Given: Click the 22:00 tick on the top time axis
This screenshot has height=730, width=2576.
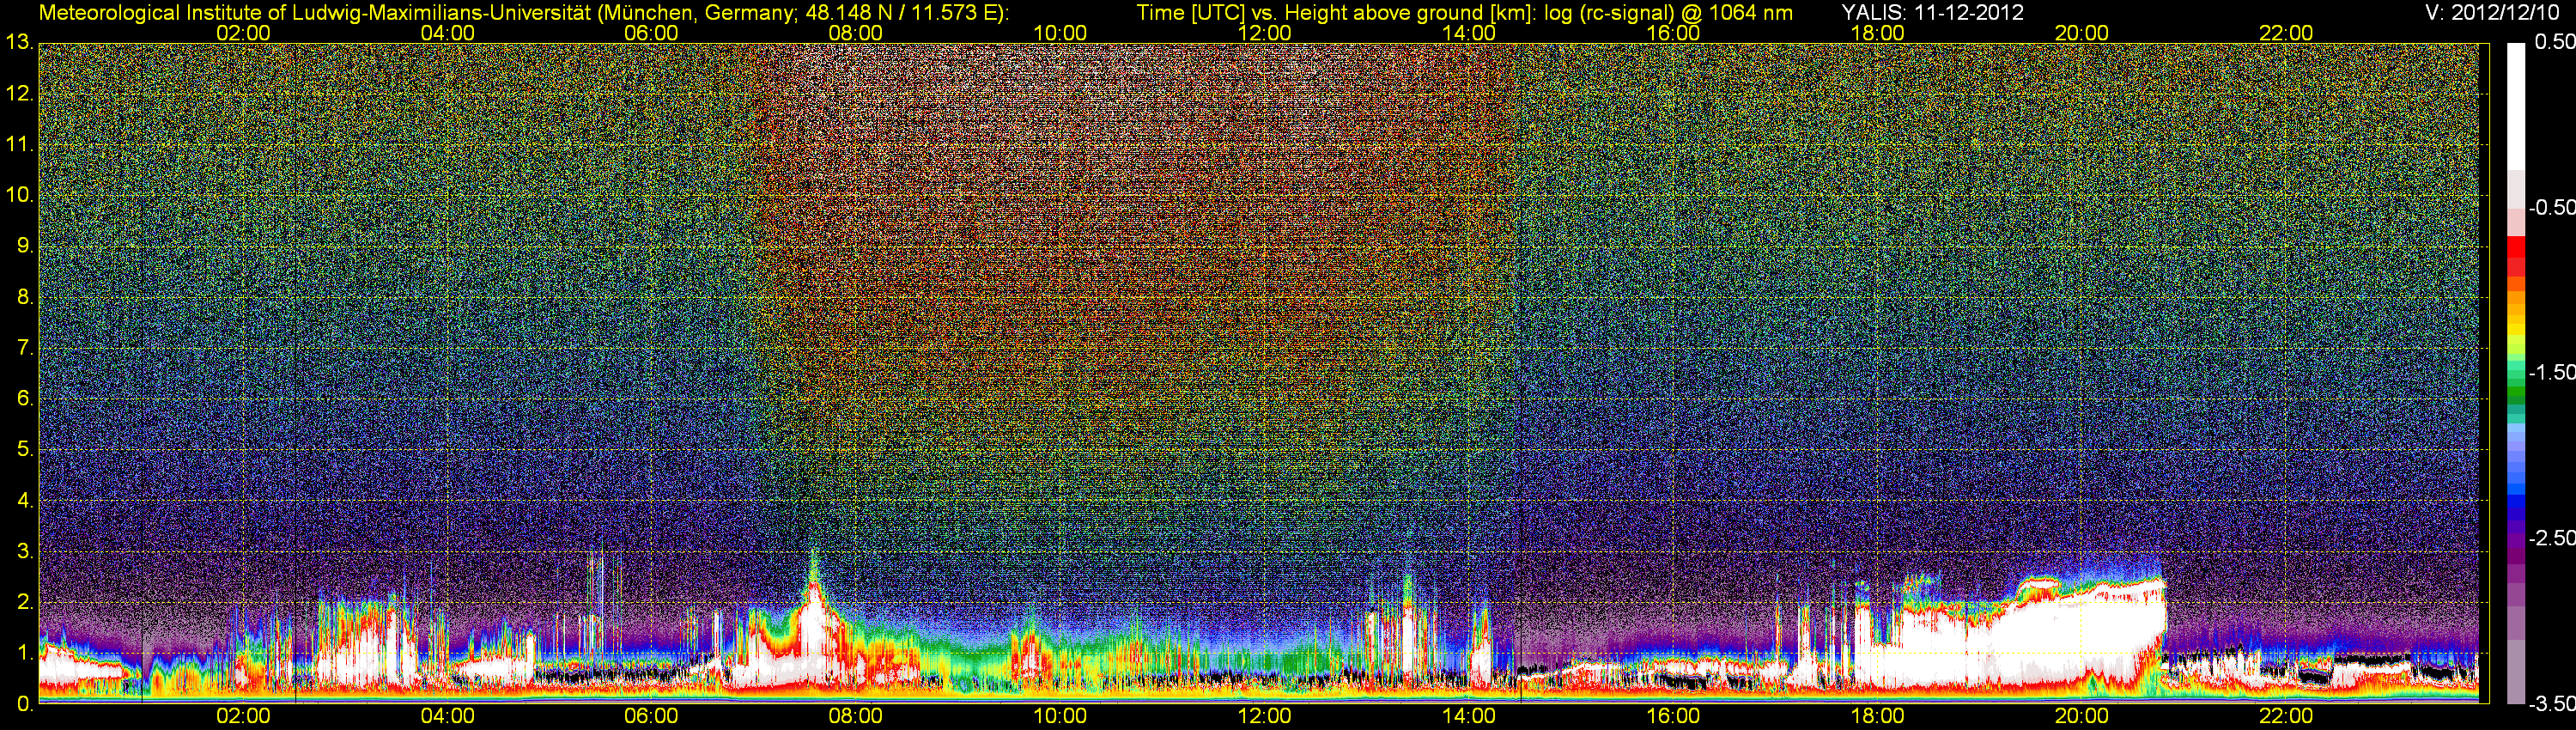Looking at the screenshot, I should [x=2286, y=33].
